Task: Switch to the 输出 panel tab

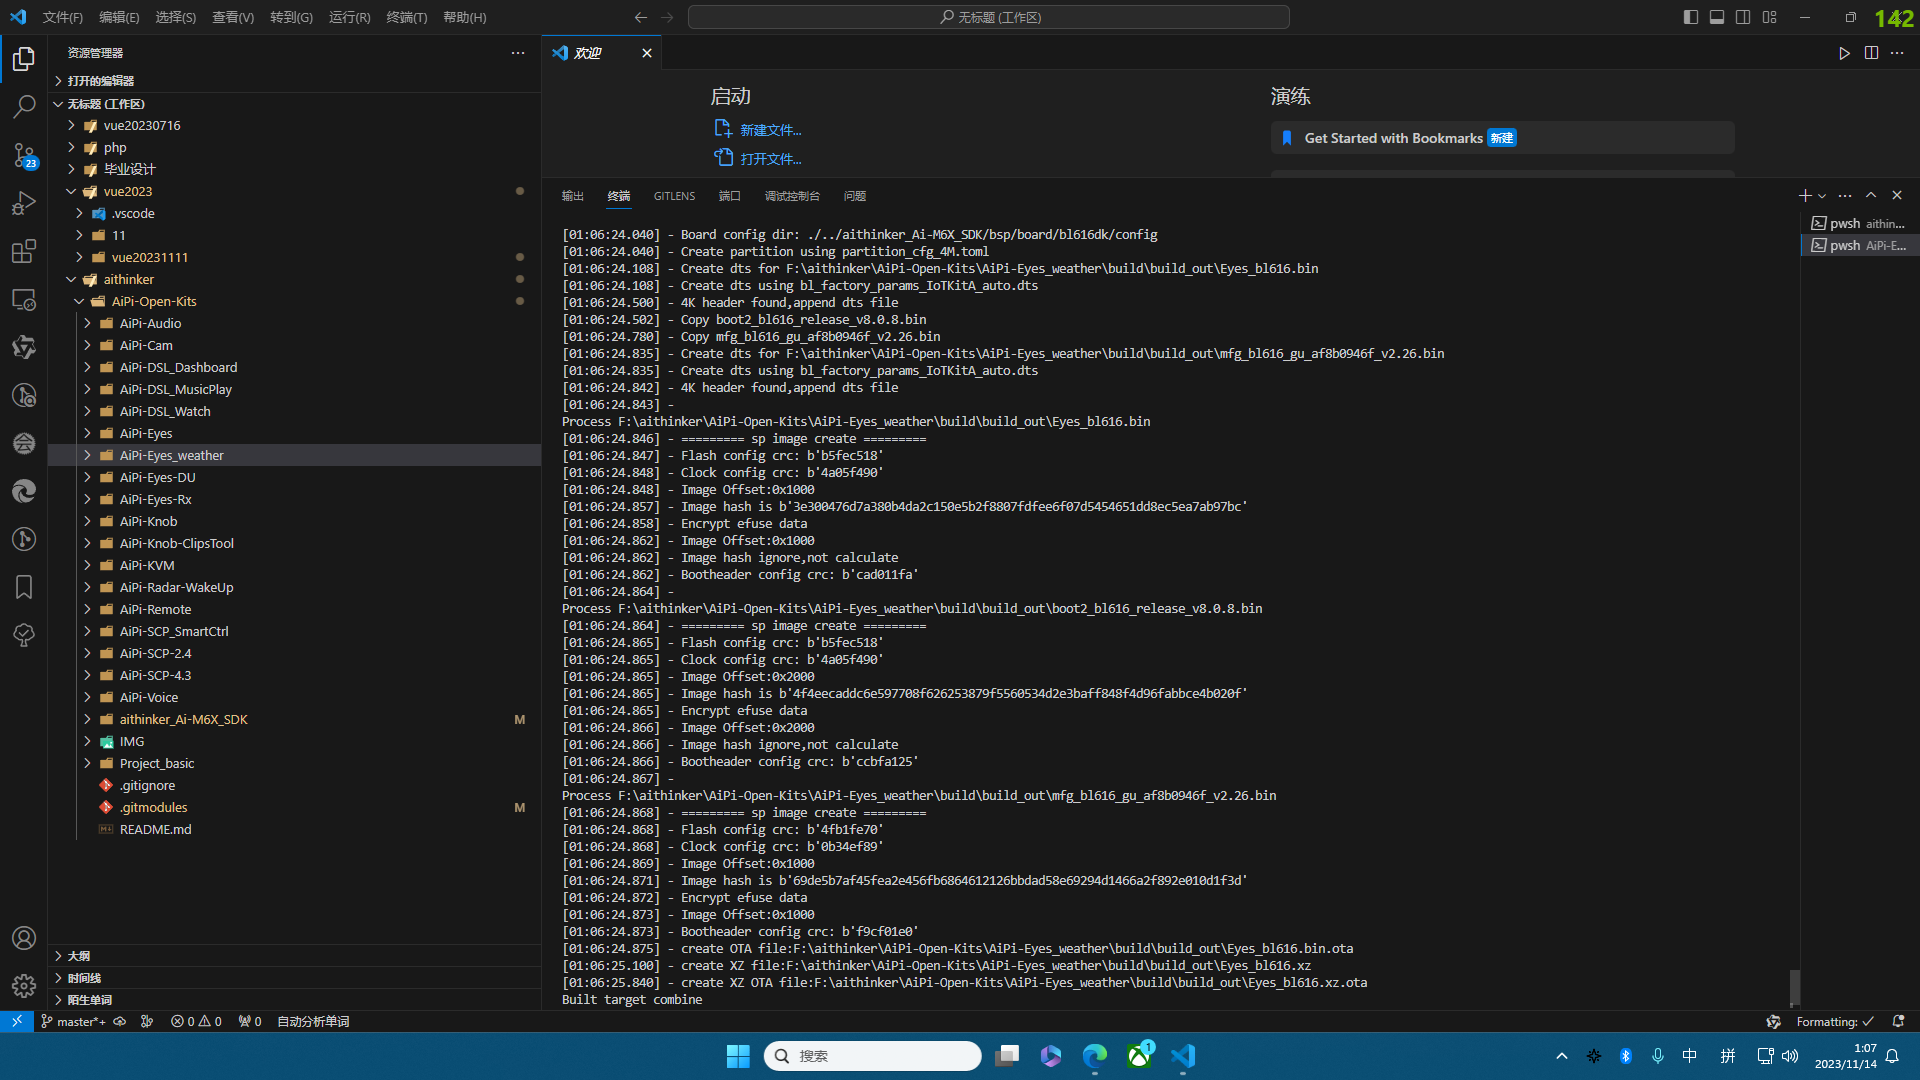Action: pos(573,196)
